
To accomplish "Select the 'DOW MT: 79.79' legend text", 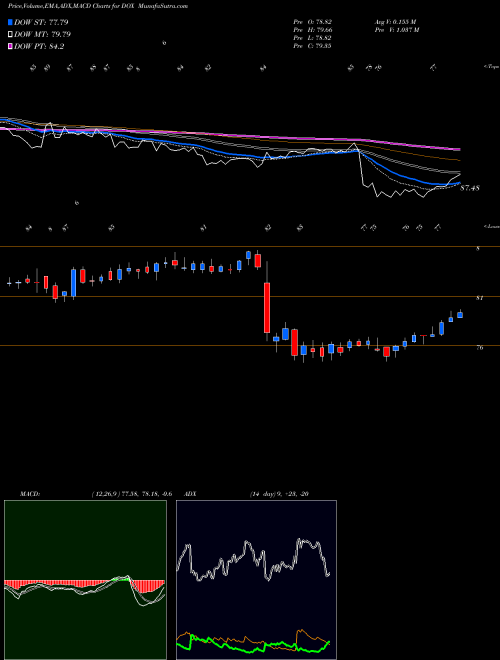I will tap(42, 35).
